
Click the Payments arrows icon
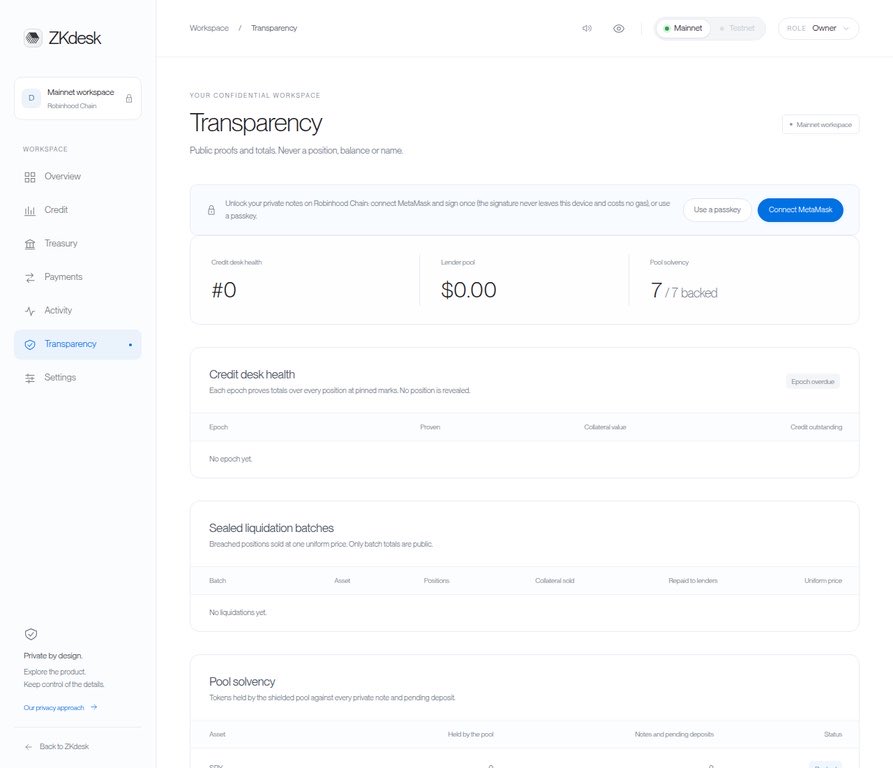(30, 278)
